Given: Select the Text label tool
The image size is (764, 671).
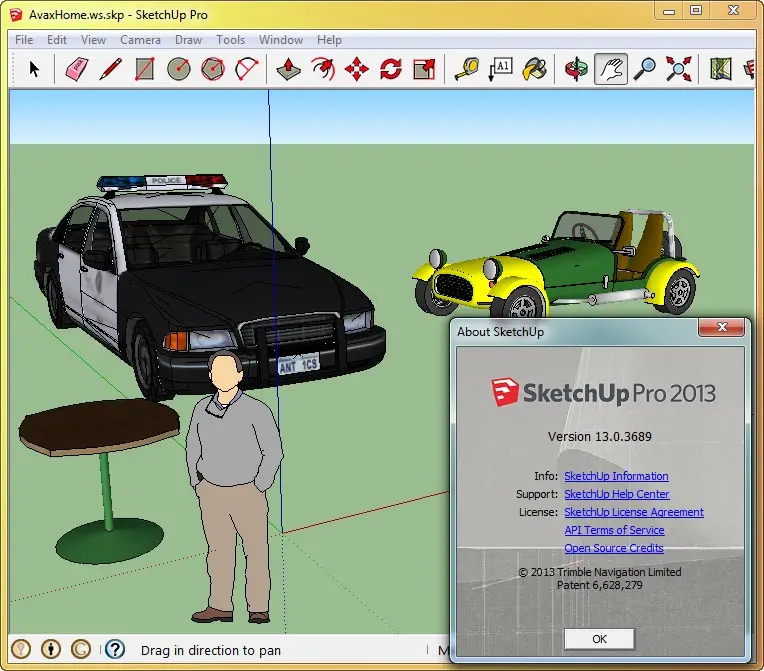Looking at the screenshot, I should point(501,69).
